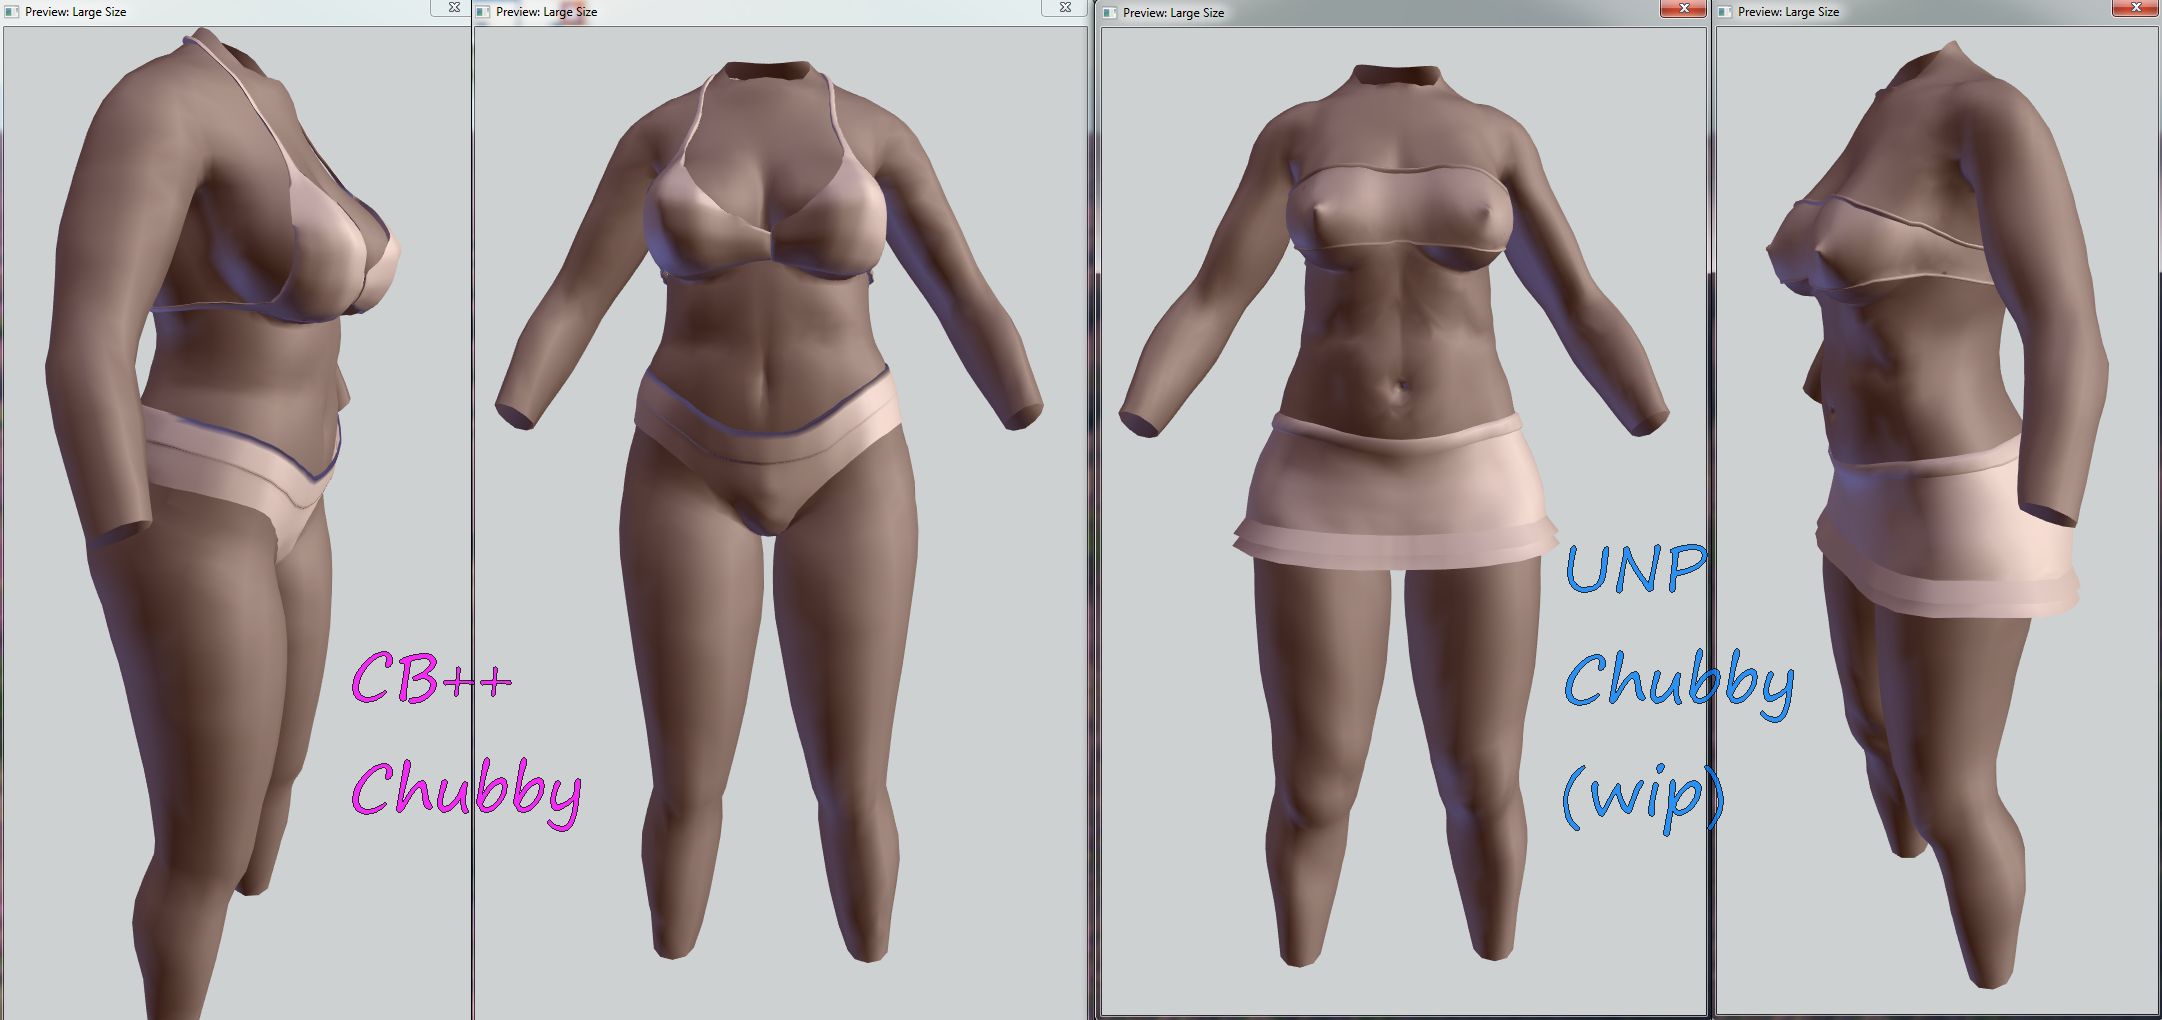Close the second preview window from left
The width and height of the screenshot is (2162, 1020).
1064,7
